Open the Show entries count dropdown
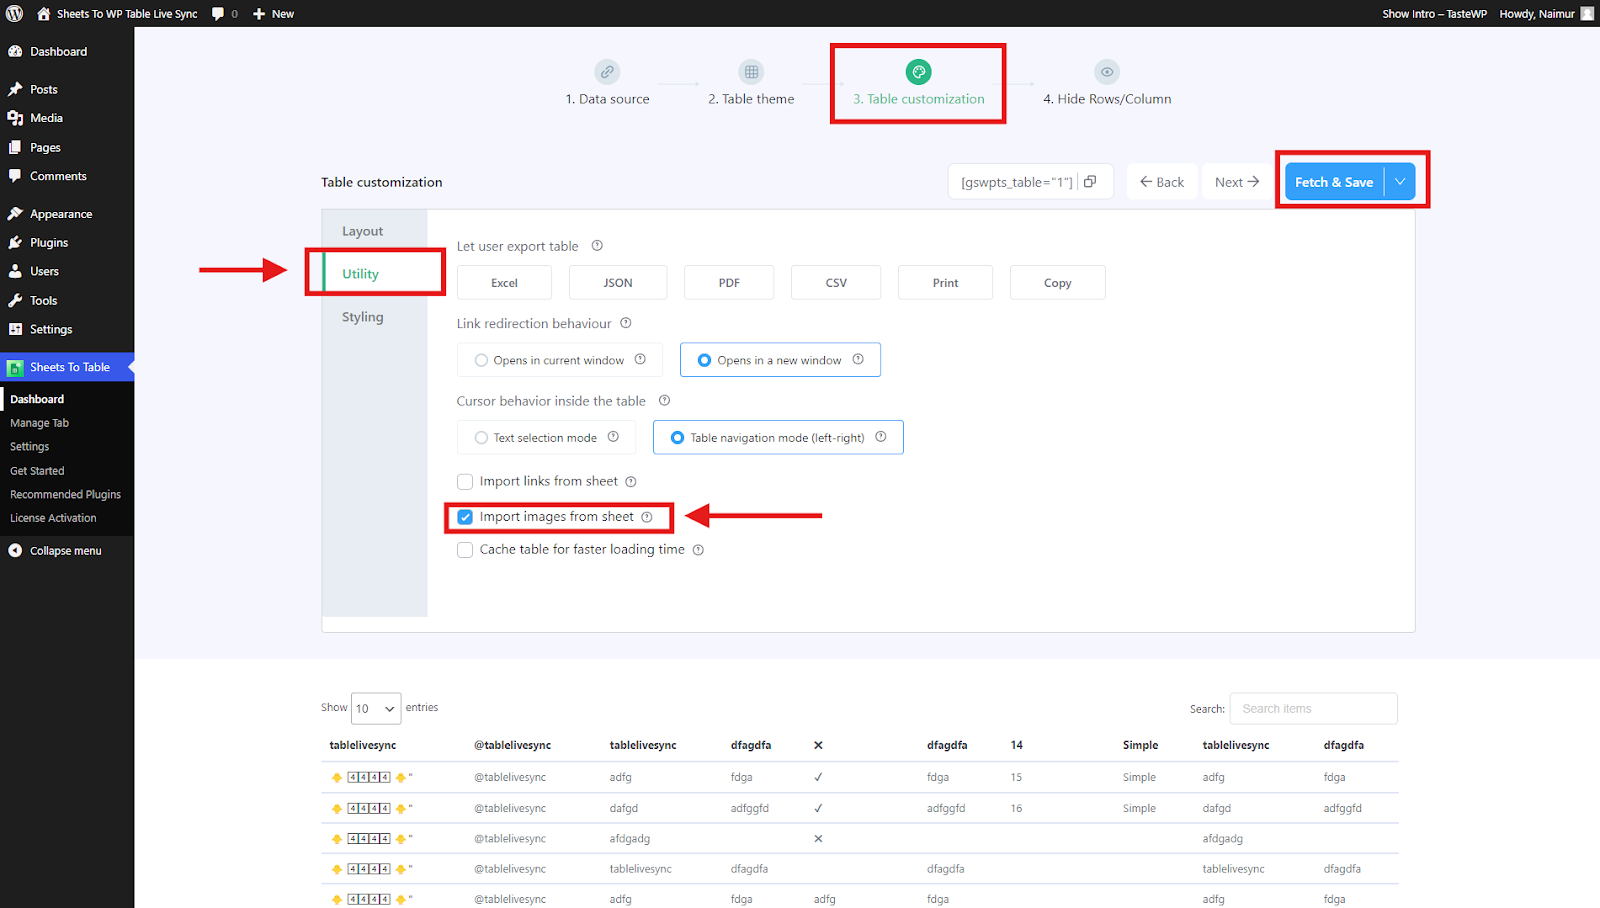Viewport: 1600px width, 908px height. pos(376,709)
